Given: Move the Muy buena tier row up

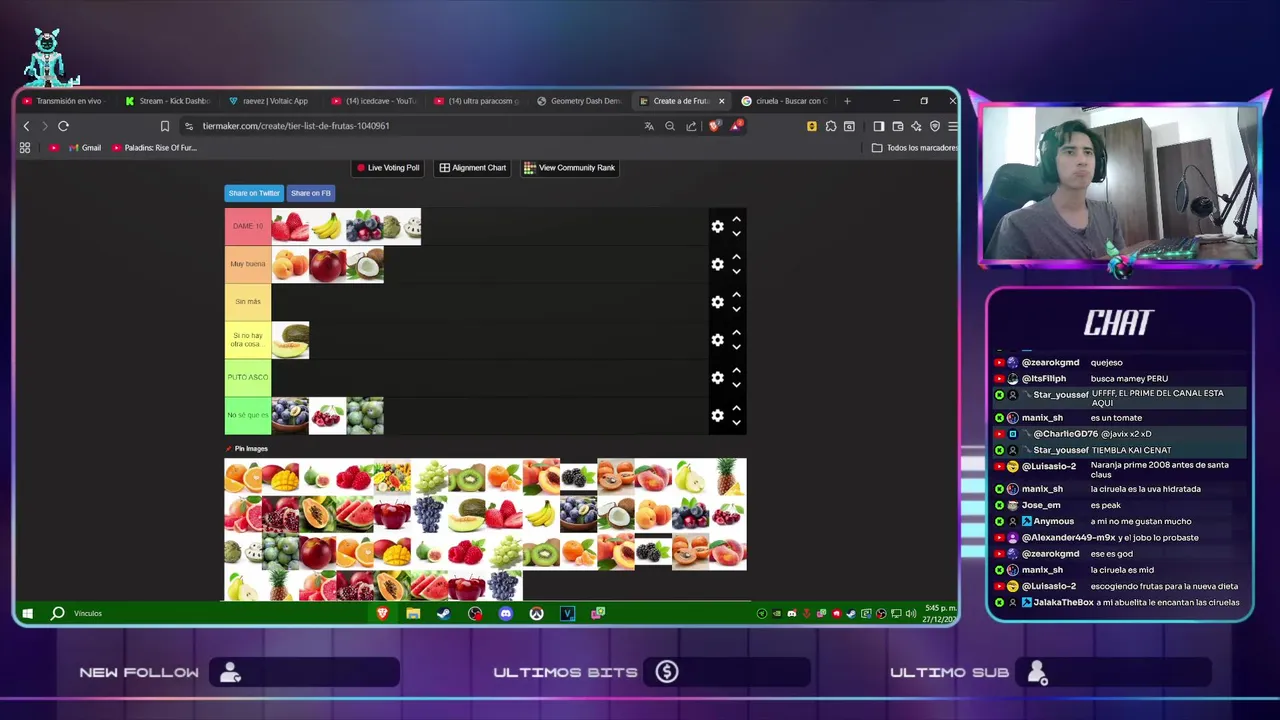Looking at the screenshot, I should (736, 257).
